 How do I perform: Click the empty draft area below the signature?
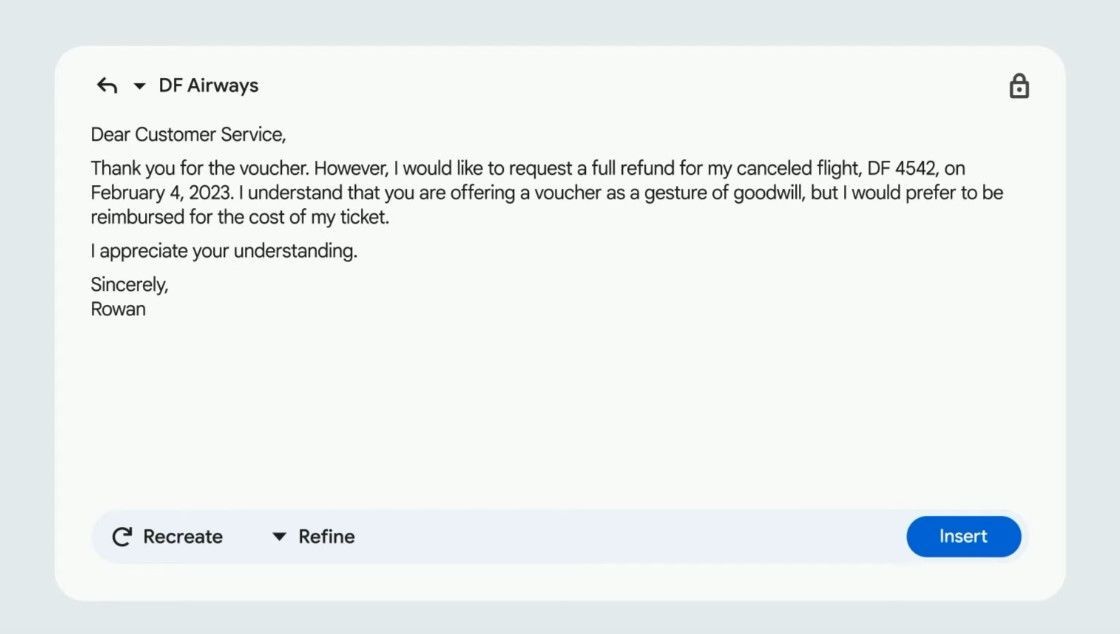(560, 410)
